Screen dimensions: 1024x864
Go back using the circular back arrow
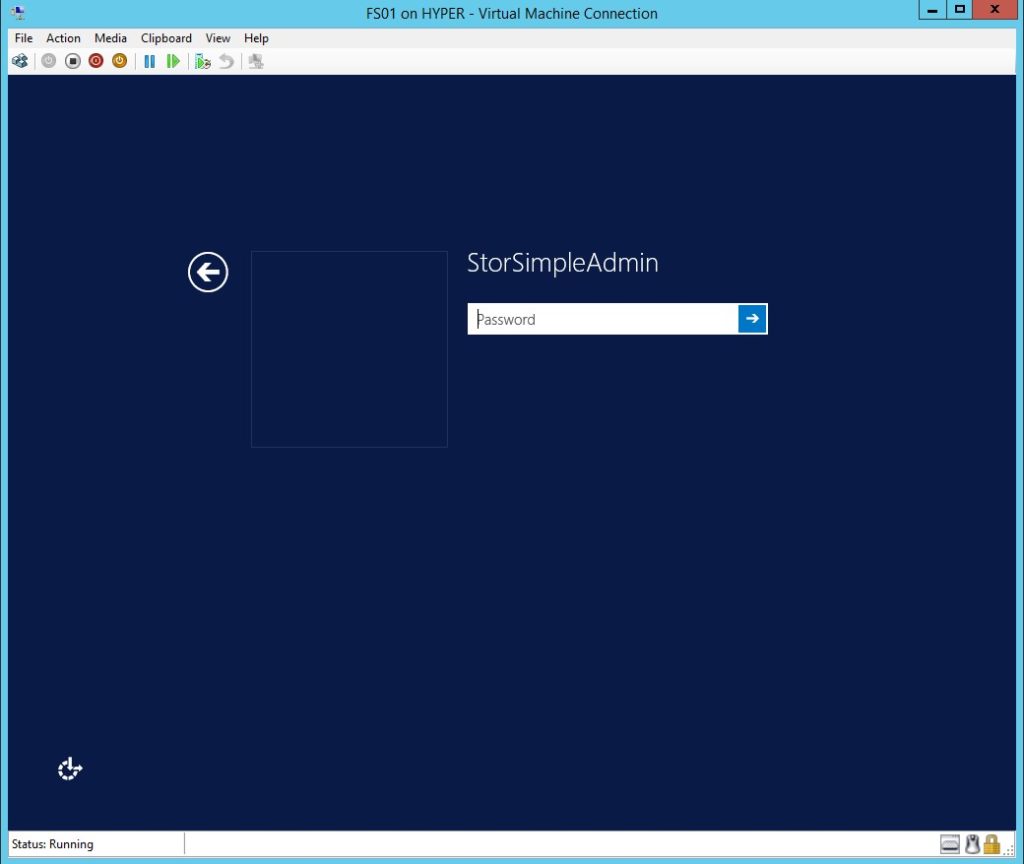tap(207, 271)
